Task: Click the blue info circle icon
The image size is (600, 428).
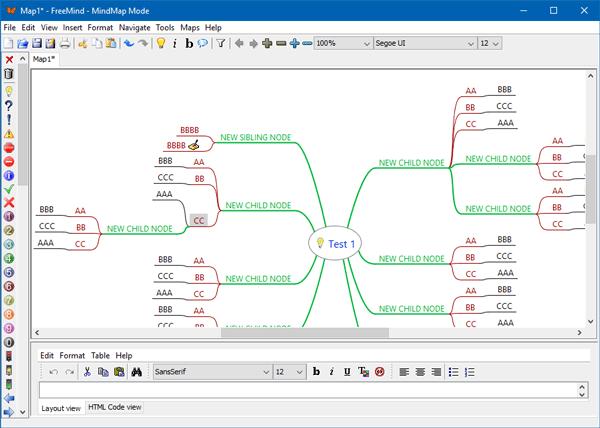Action: pyautogui.click(x=9, y=174)
